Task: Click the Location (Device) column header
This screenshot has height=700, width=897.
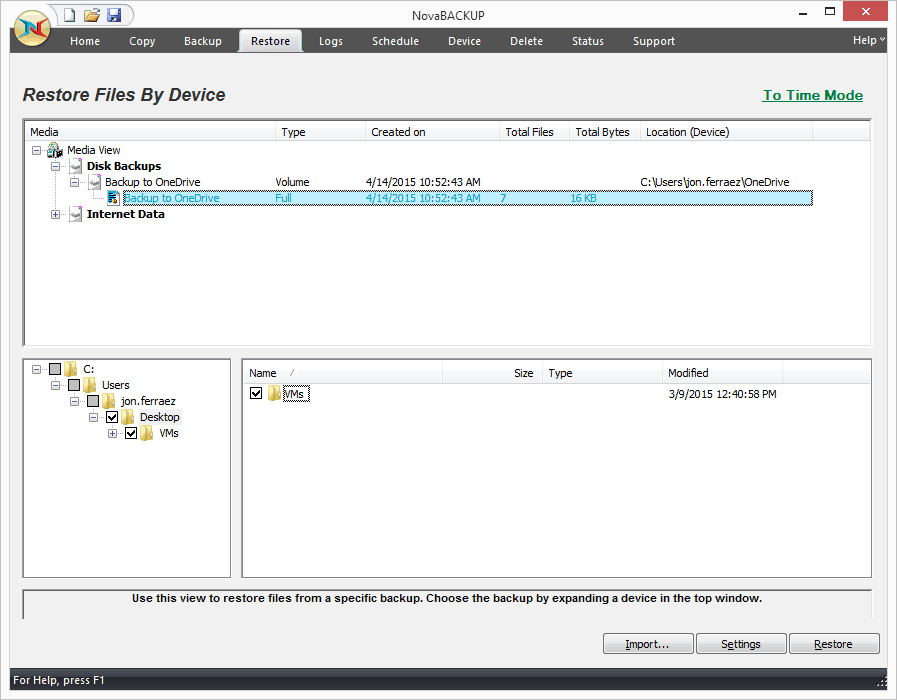Action: (726, 132)
